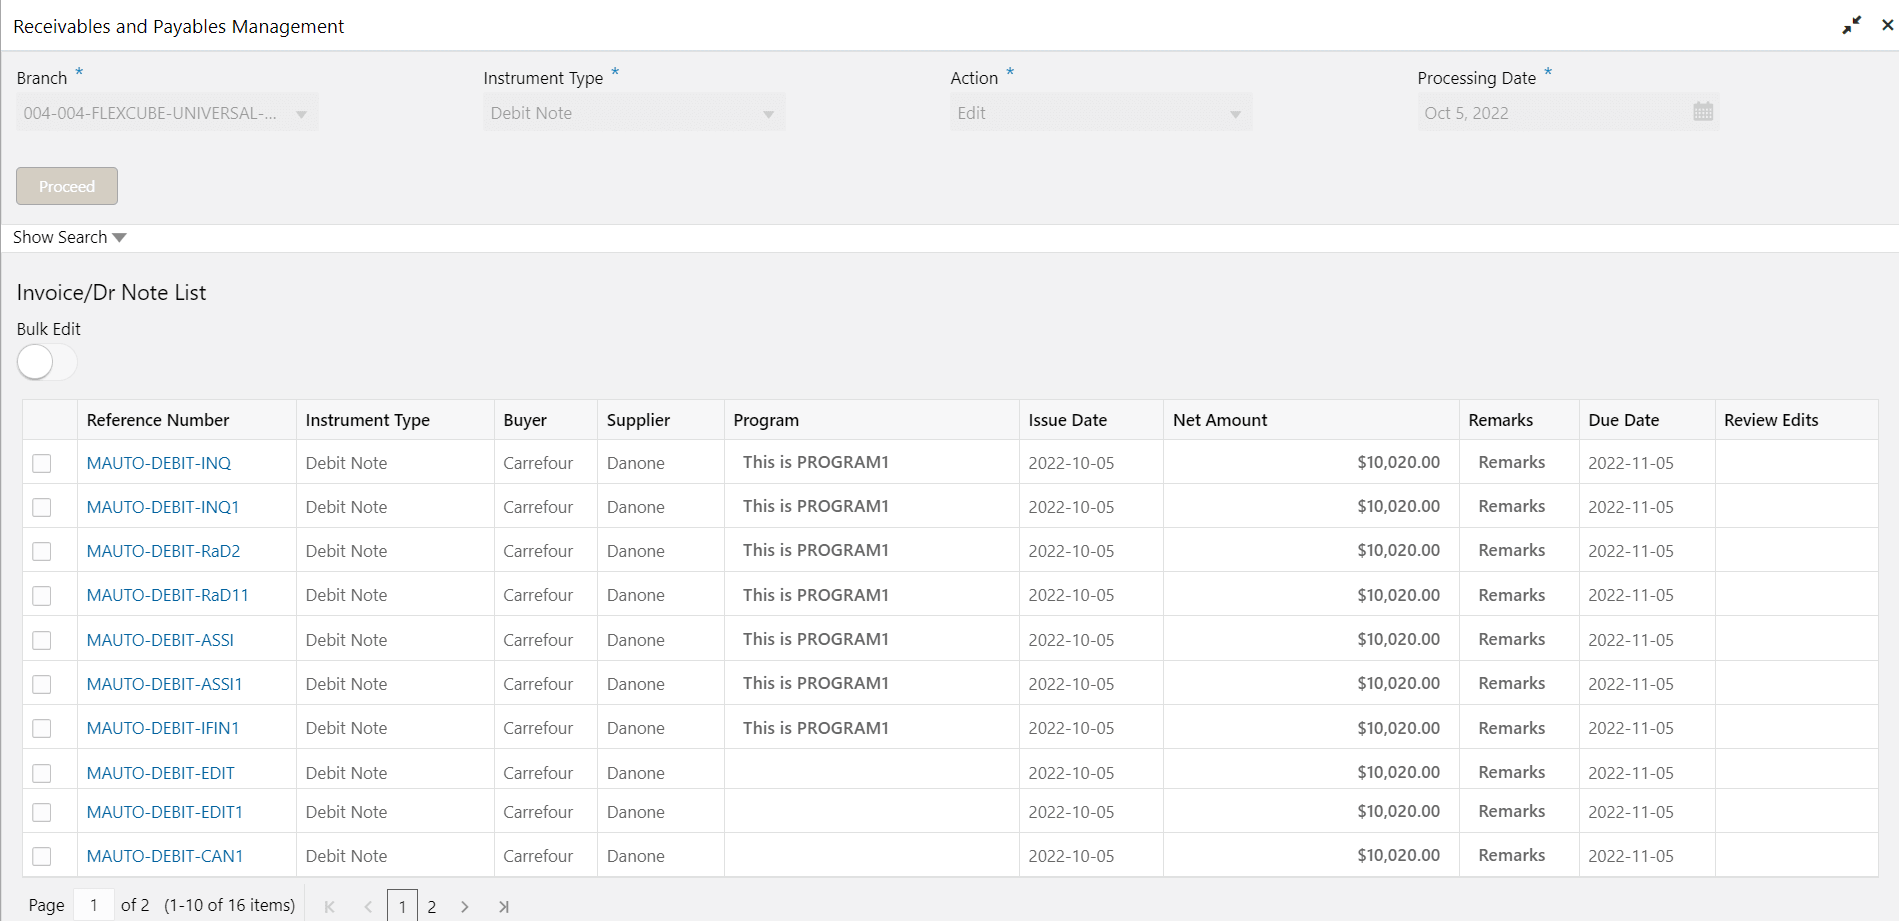
Task: Open the Branch dropdown
Action: click(167, 113)
